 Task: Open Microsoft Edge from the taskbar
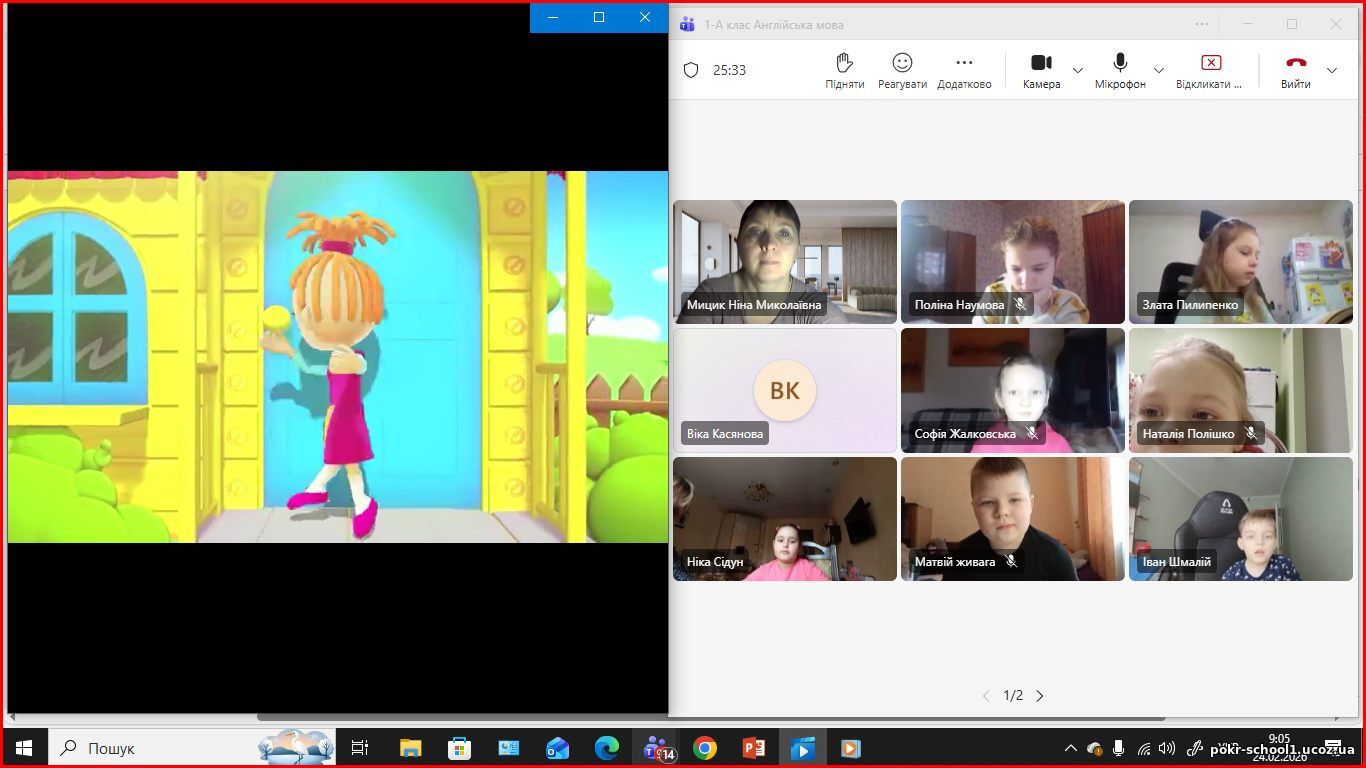[x=607, y=748]
